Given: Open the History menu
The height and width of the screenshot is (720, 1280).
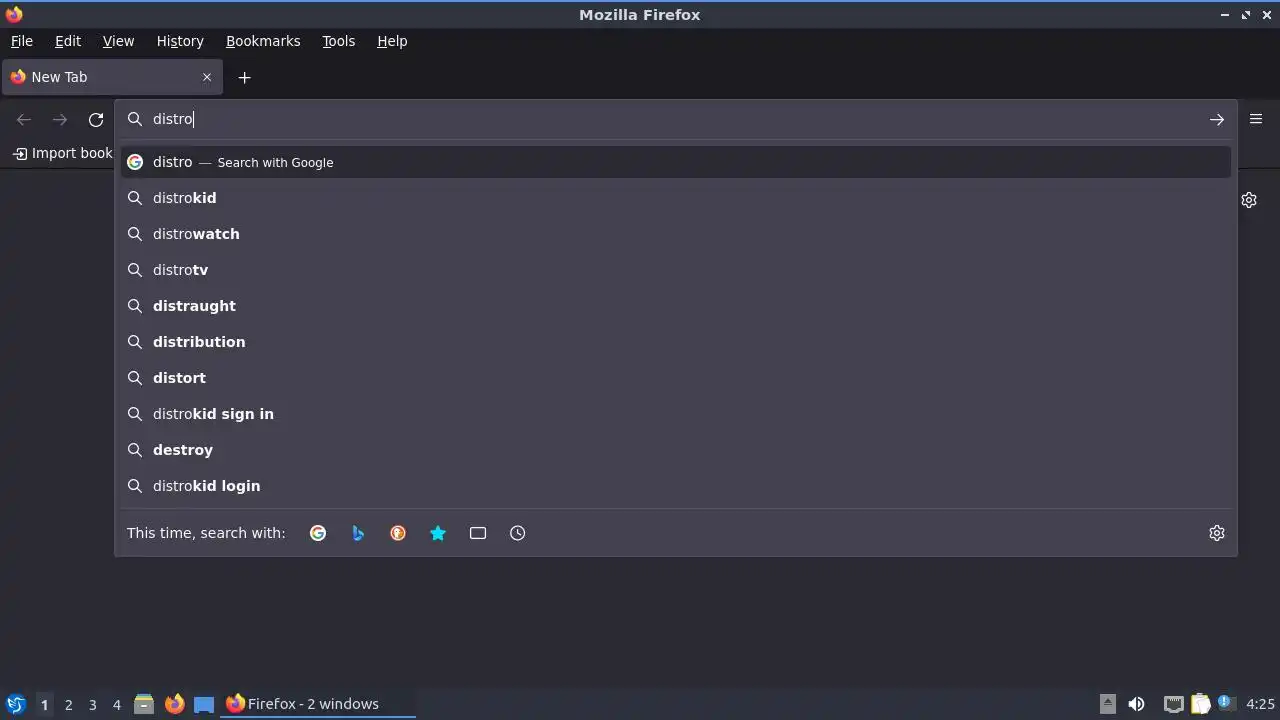Looking at the screenshot, I should pyautogui.click(x=180, y=41).
